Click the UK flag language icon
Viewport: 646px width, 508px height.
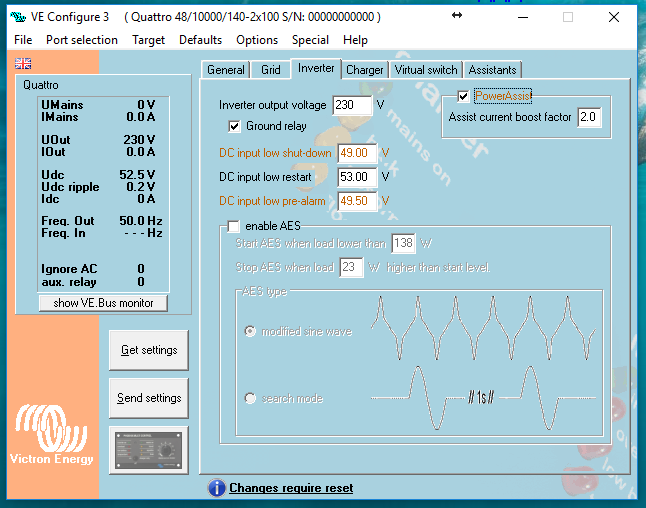click(23, 63)
